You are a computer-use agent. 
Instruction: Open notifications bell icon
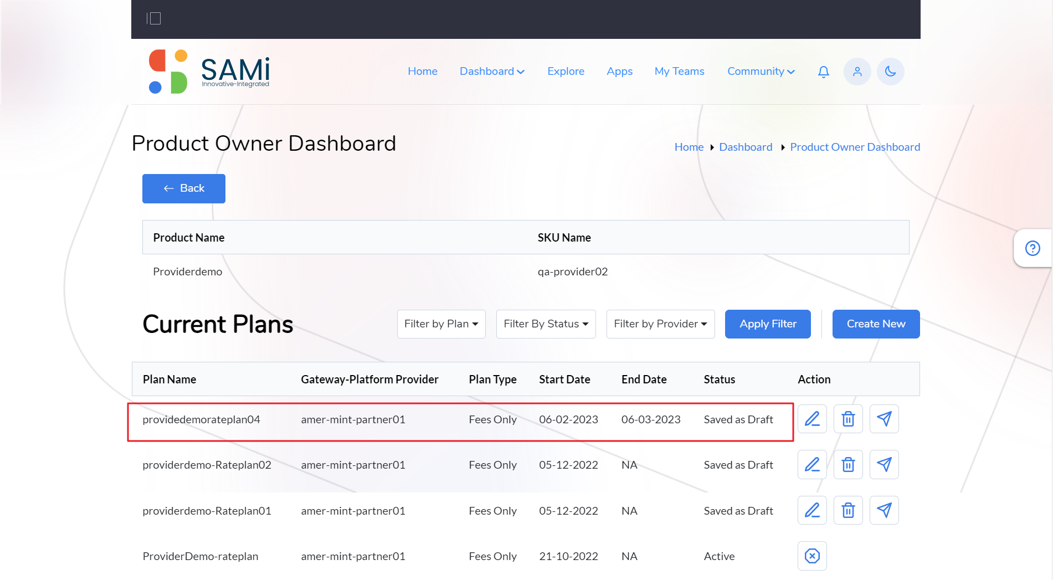click(823, 71)
